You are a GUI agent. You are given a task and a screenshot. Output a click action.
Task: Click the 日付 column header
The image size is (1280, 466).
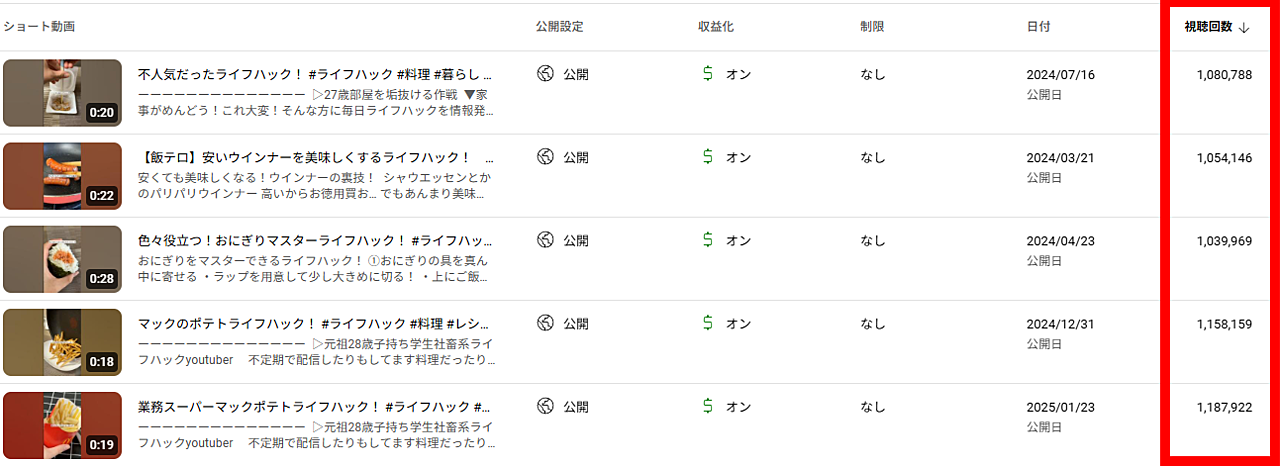tap(1038, 27)
